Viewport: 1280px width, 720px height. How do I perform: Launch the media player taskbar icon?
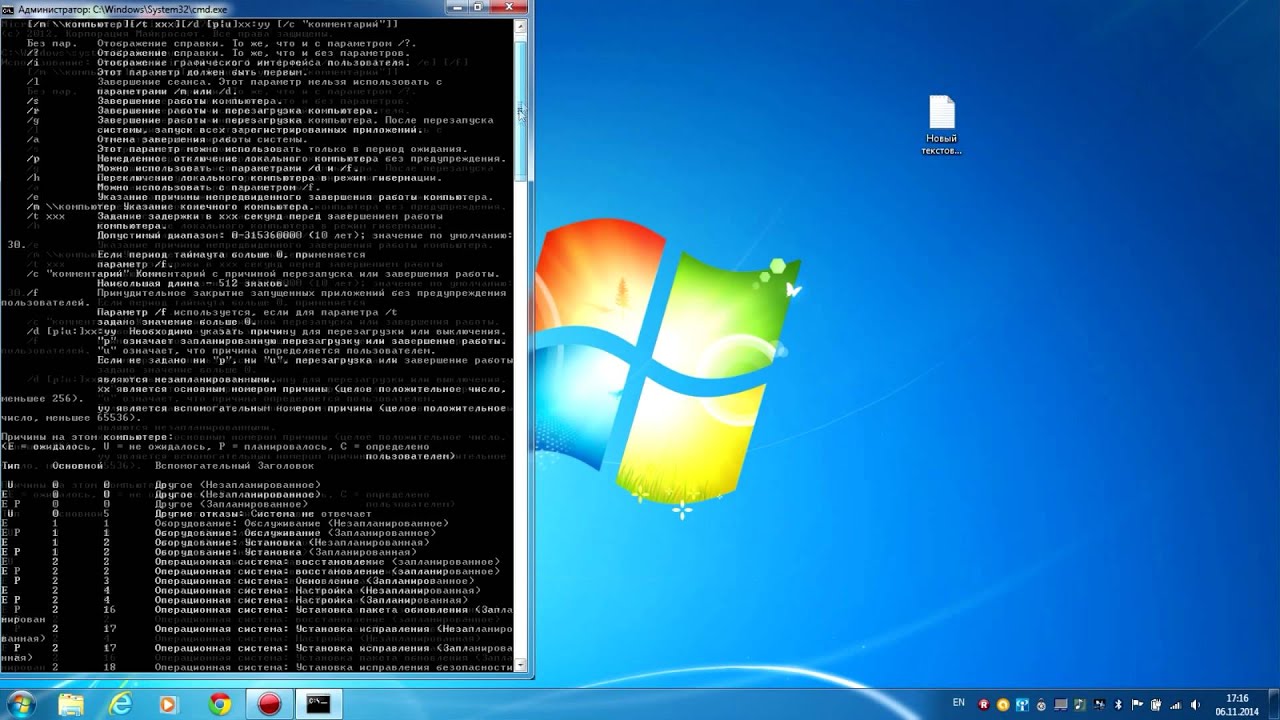pyautogui.click(x=169, y=704)
